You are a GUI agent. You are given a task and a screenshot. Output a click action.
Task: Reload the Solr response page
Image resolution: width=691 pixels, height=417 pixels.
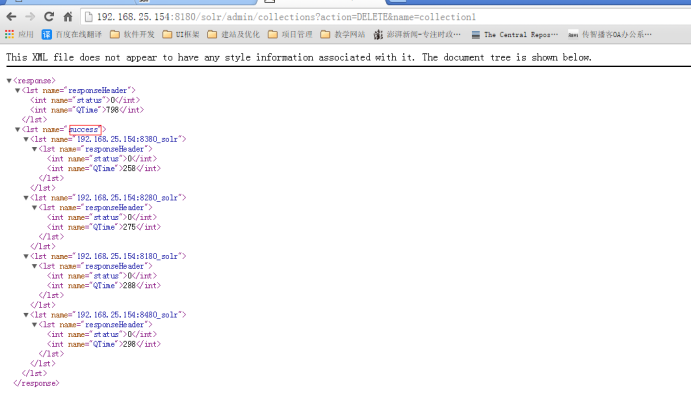pos(49,17)
